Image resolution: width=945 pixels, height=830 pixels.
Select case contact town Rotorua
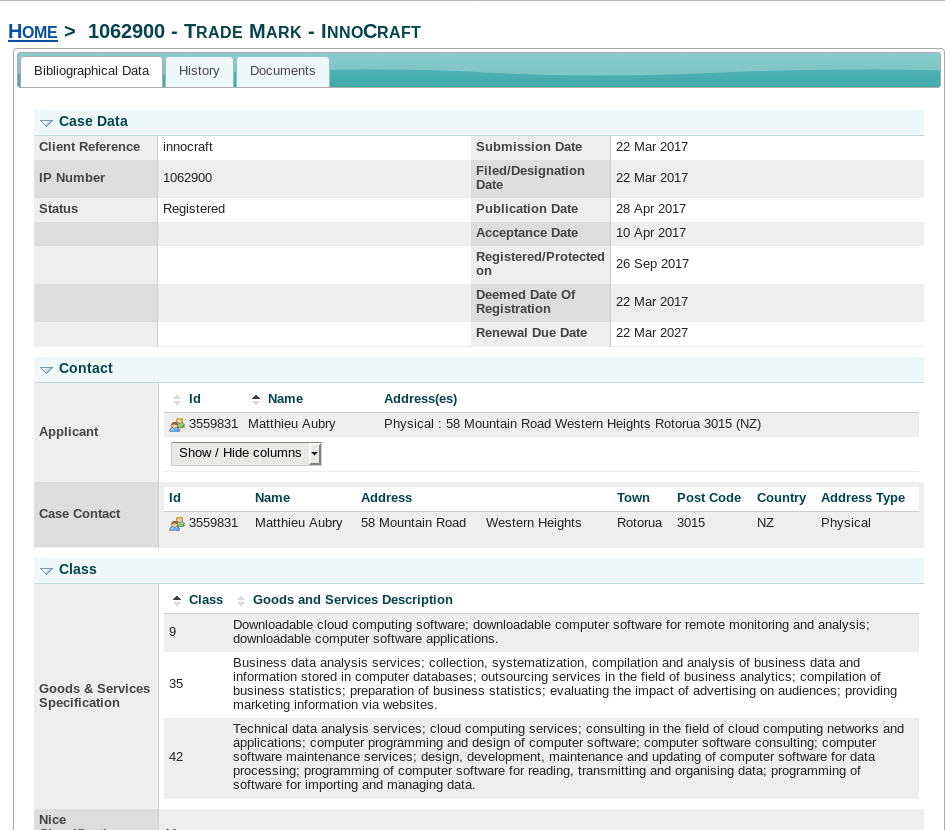tap(639, 523)
